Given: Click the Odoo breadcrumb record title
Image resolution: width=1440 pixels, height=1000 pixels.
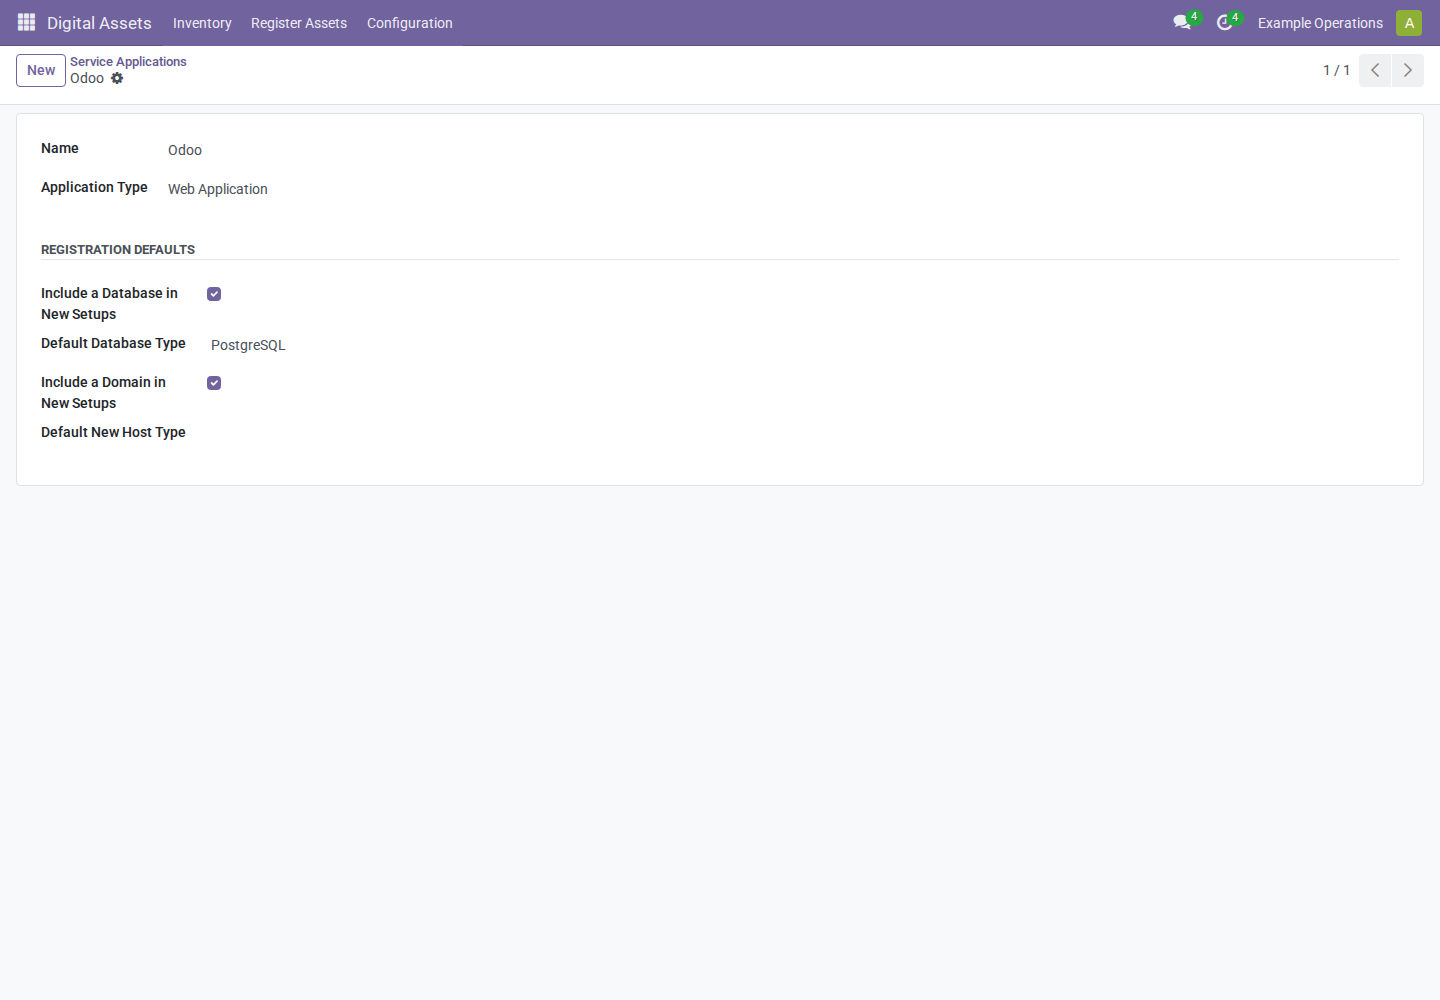Looking at the screenshot, I should tap(87, 78).
